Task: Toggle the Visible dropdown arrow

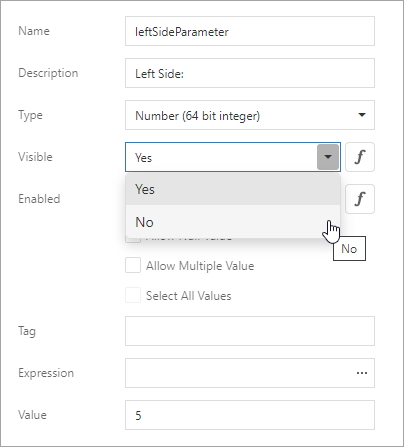Action: [328, 157]
